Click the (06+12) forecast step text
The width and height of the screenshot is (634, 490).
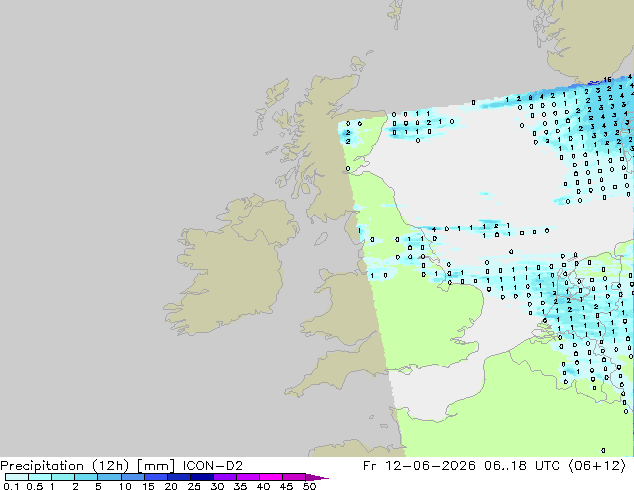point(597,466)
